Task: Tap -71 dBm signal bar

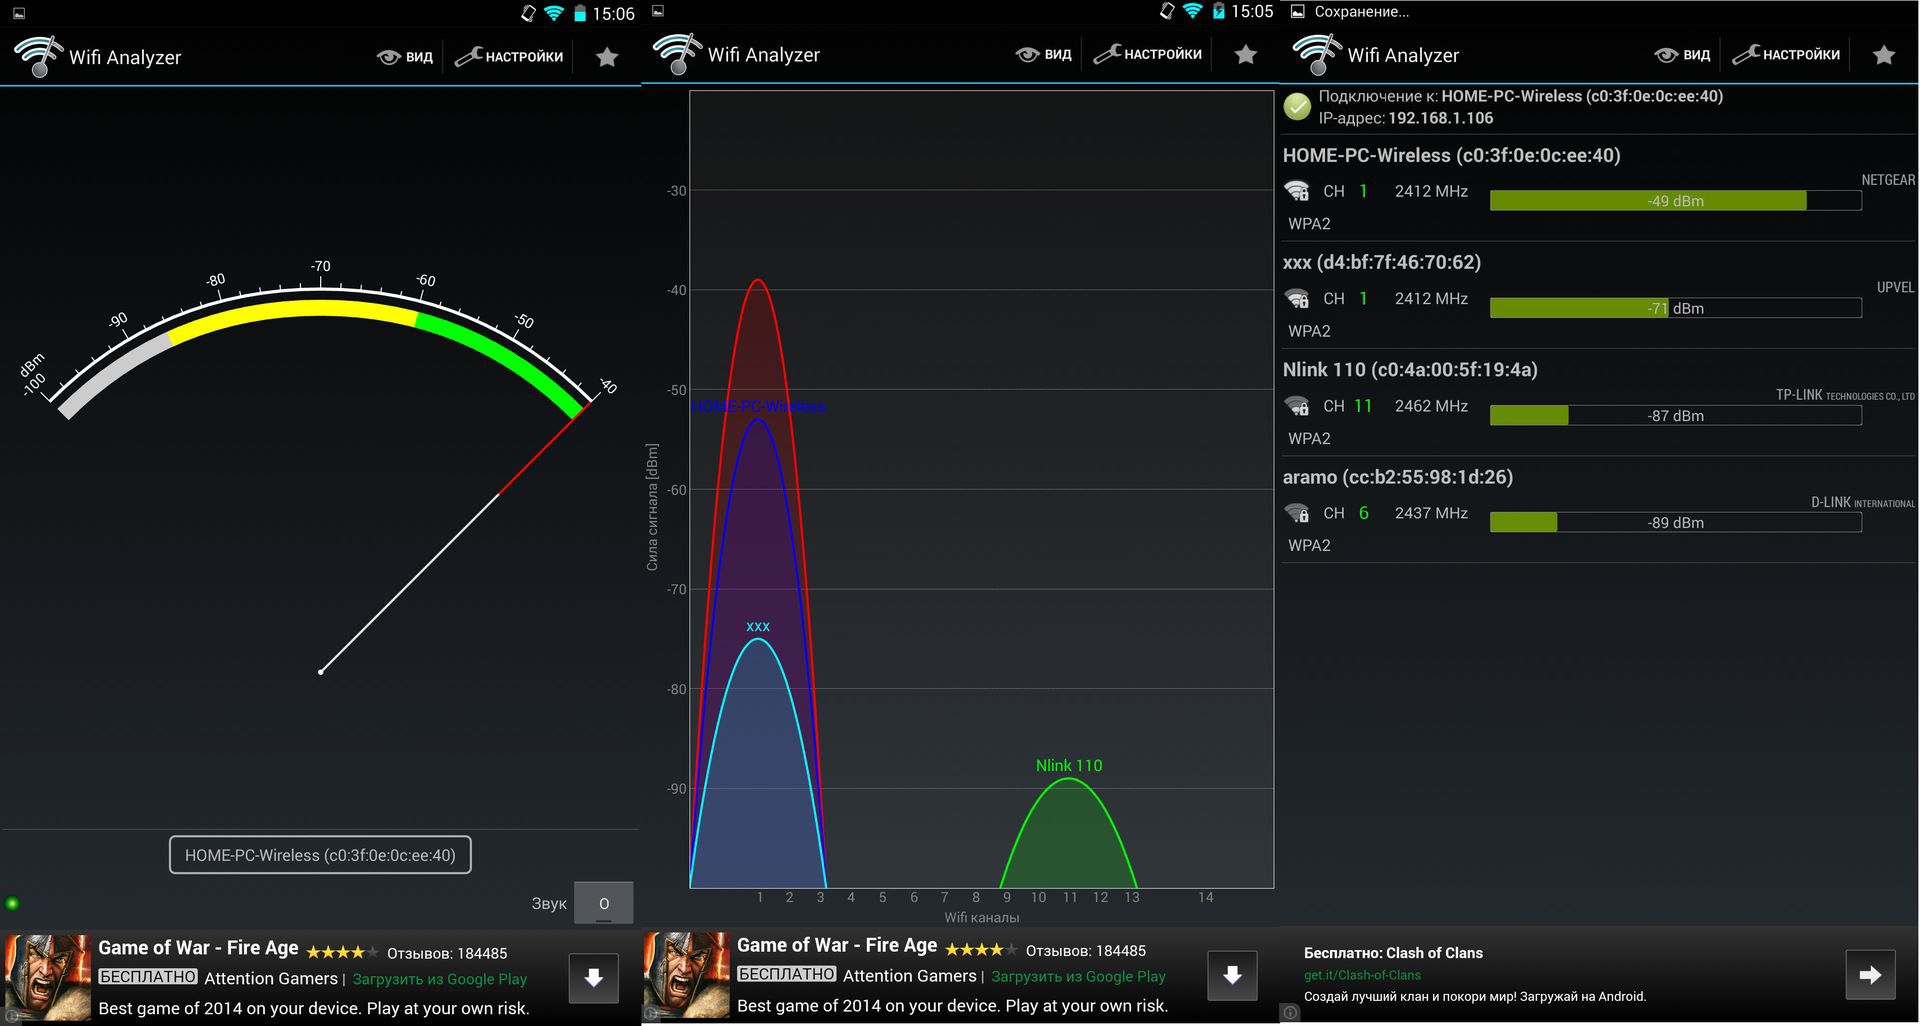Action: click(x=1676, y=308)
